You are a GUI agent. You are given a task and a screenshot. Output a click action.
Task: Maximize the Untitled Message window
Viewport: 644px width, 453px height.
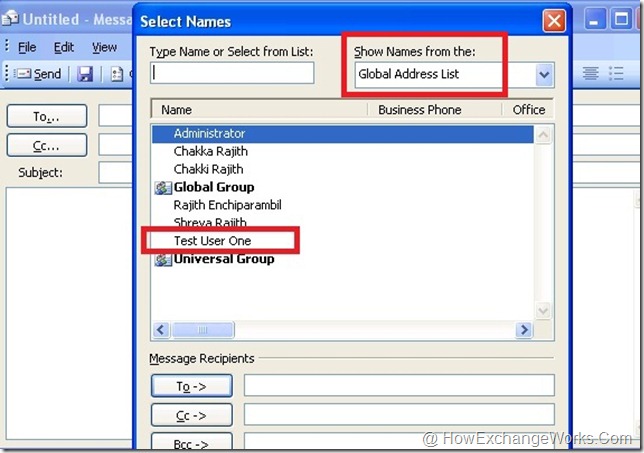click(621, 20)
